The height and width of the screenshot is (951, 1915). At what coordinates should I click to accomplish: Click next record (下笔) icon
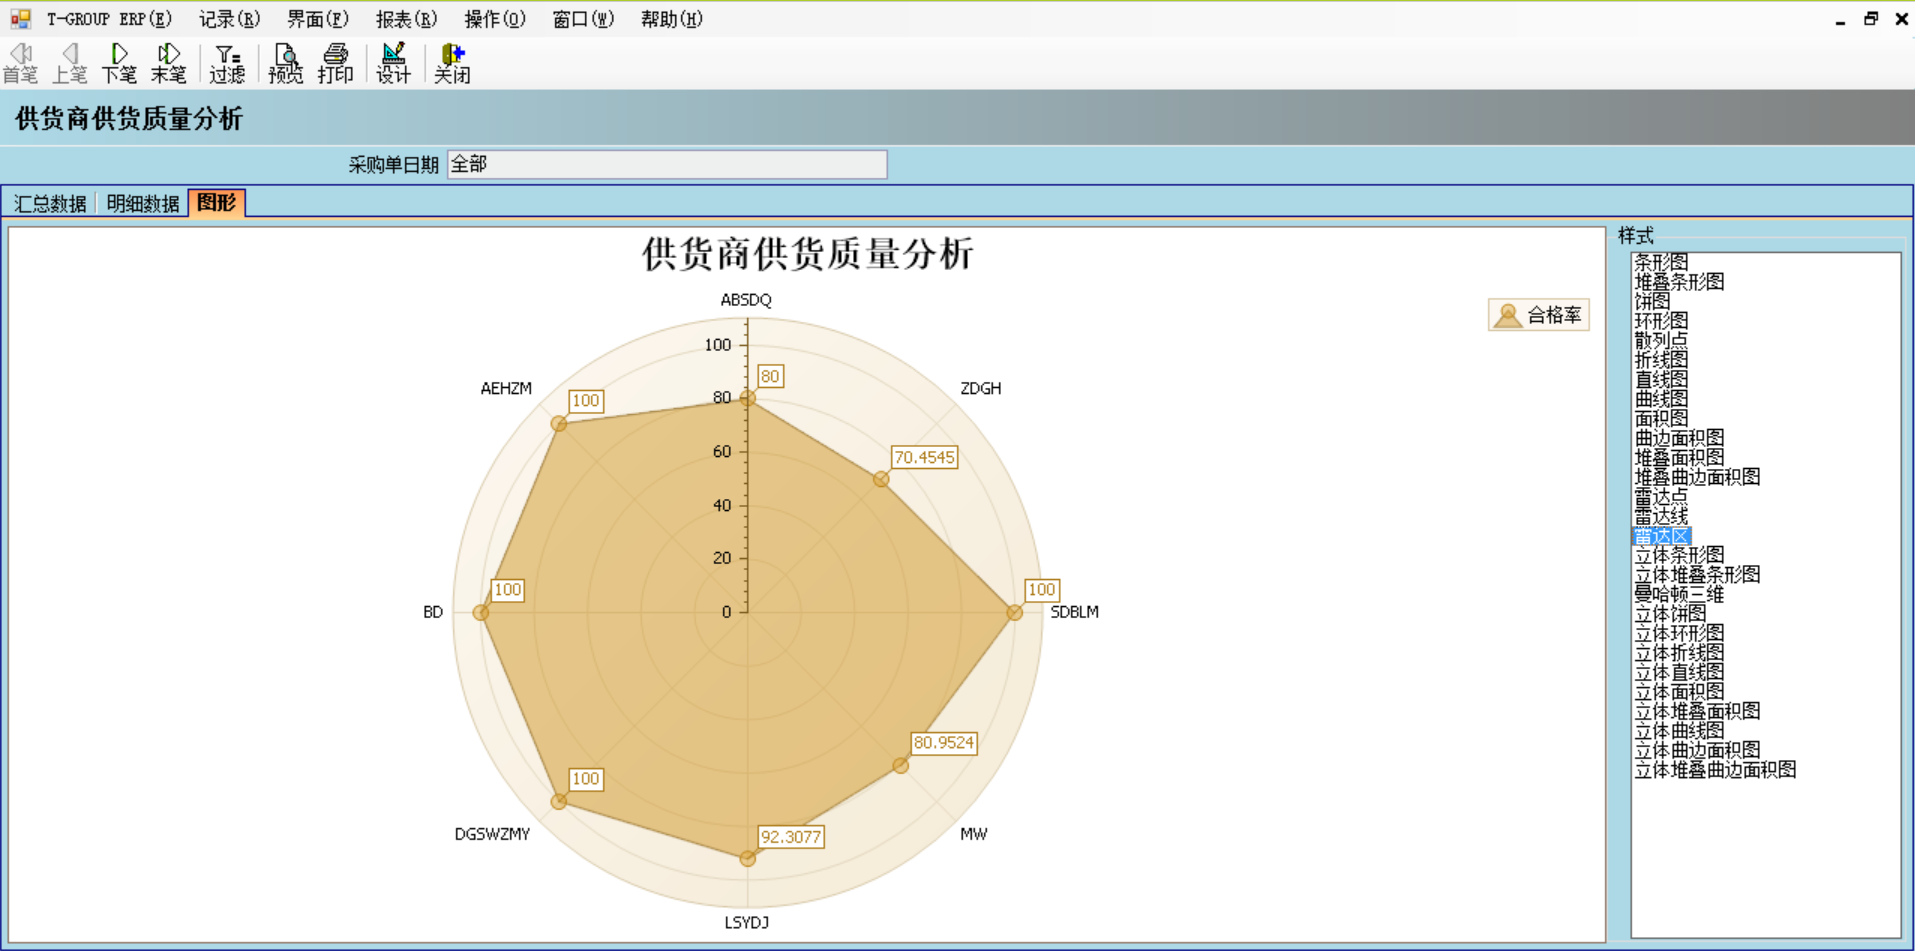click(119, 63)
